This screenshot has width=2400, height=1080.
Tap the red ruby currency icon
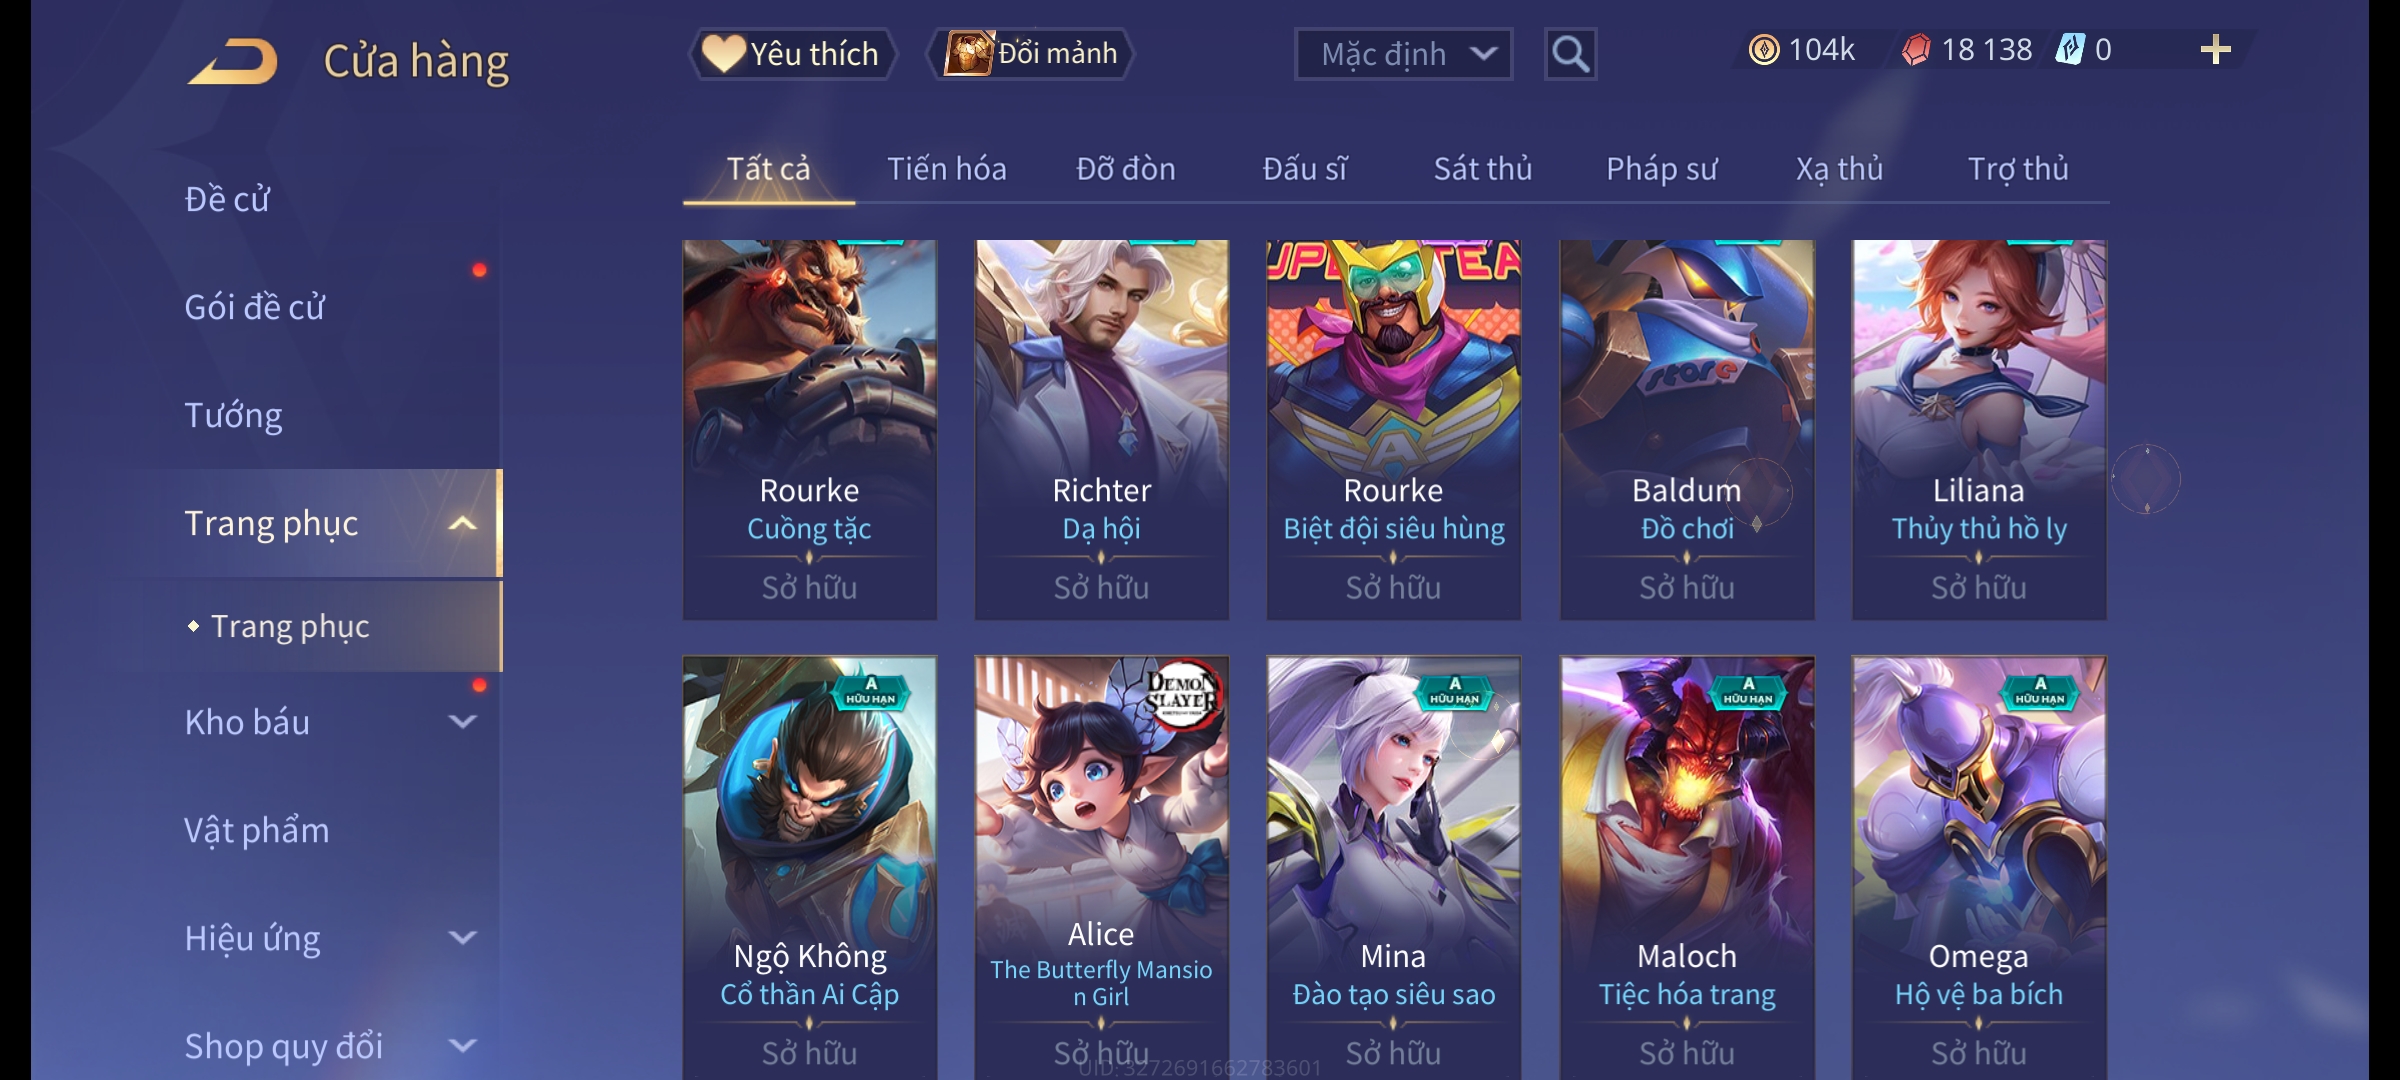pyautogui.click(x=1916, y=50)
